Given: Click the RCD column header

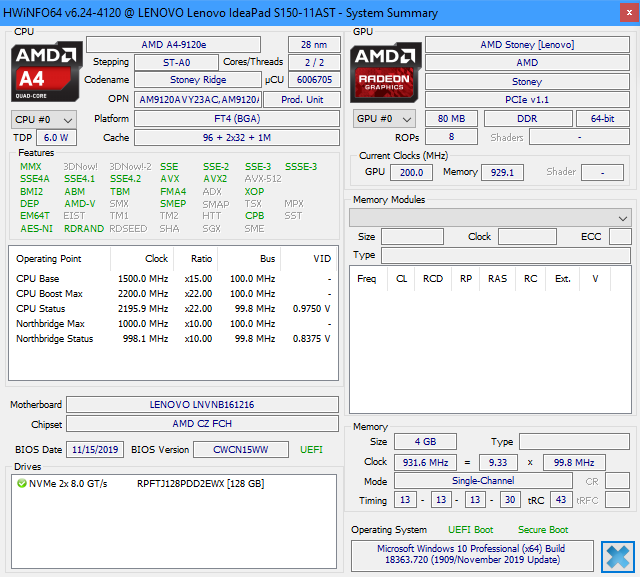Looking at the screenshot, I should [432, 279].
